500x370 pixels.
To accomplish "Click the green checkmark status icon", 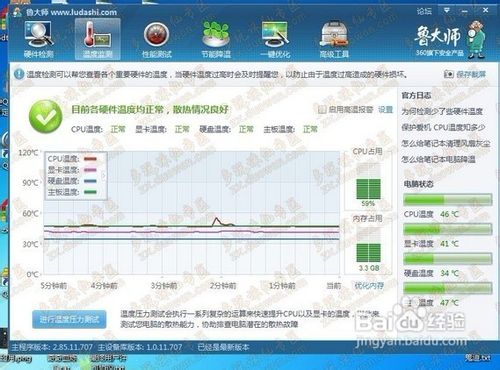I will 46,117.
